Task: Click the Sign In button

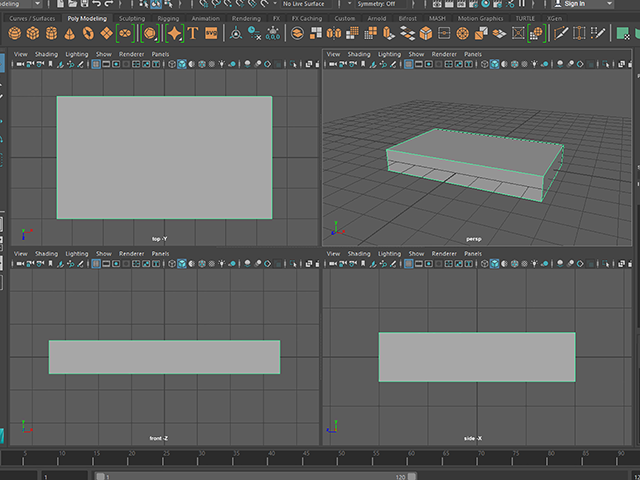Action: (x=575, y=4)
